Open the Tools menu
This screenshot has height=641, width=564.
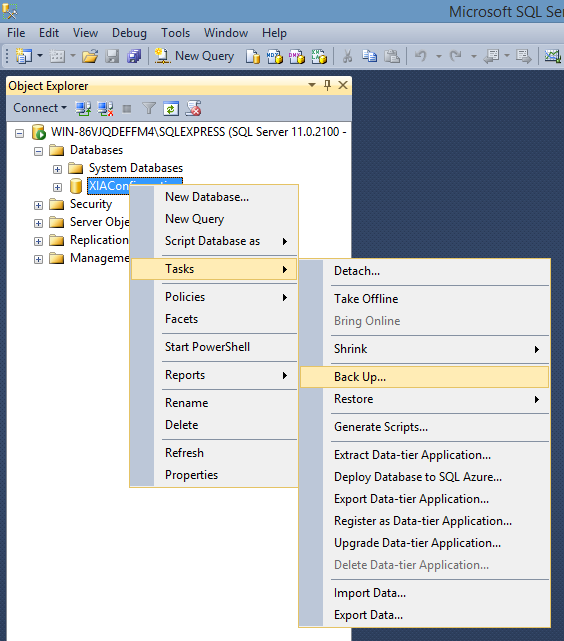click(175, 33)
